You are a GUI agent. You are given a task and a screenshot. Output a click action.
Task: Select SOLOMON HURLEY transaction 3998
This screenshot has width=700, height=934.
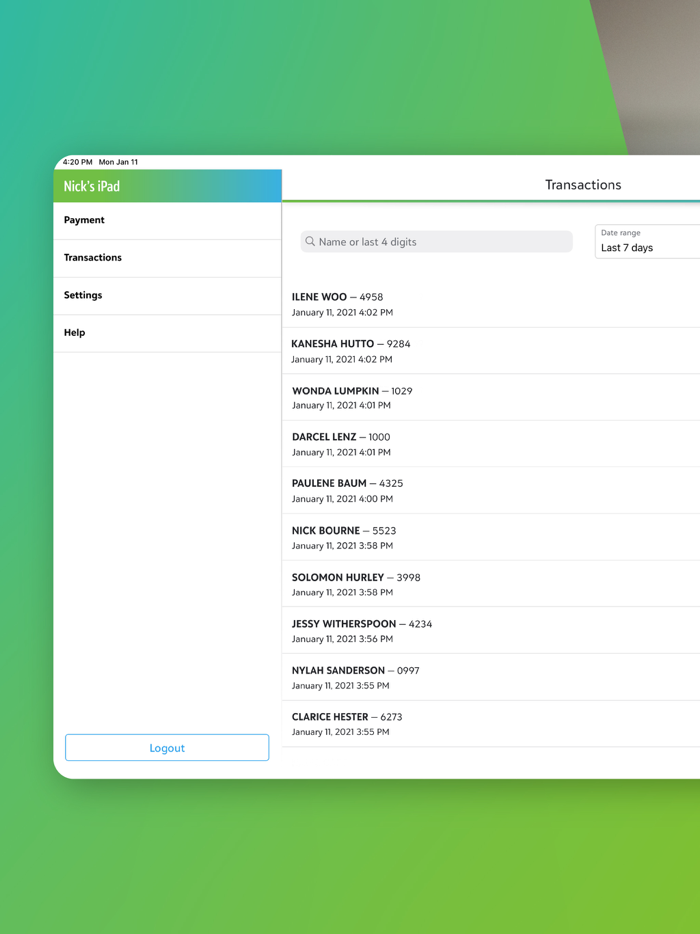tap(491, 584)
